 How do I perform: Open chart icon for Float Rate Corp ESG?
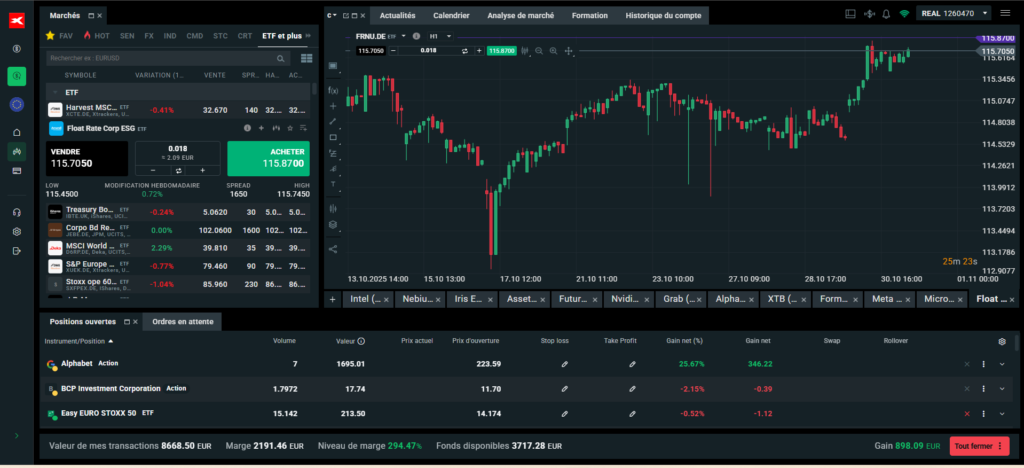[276, 129]
